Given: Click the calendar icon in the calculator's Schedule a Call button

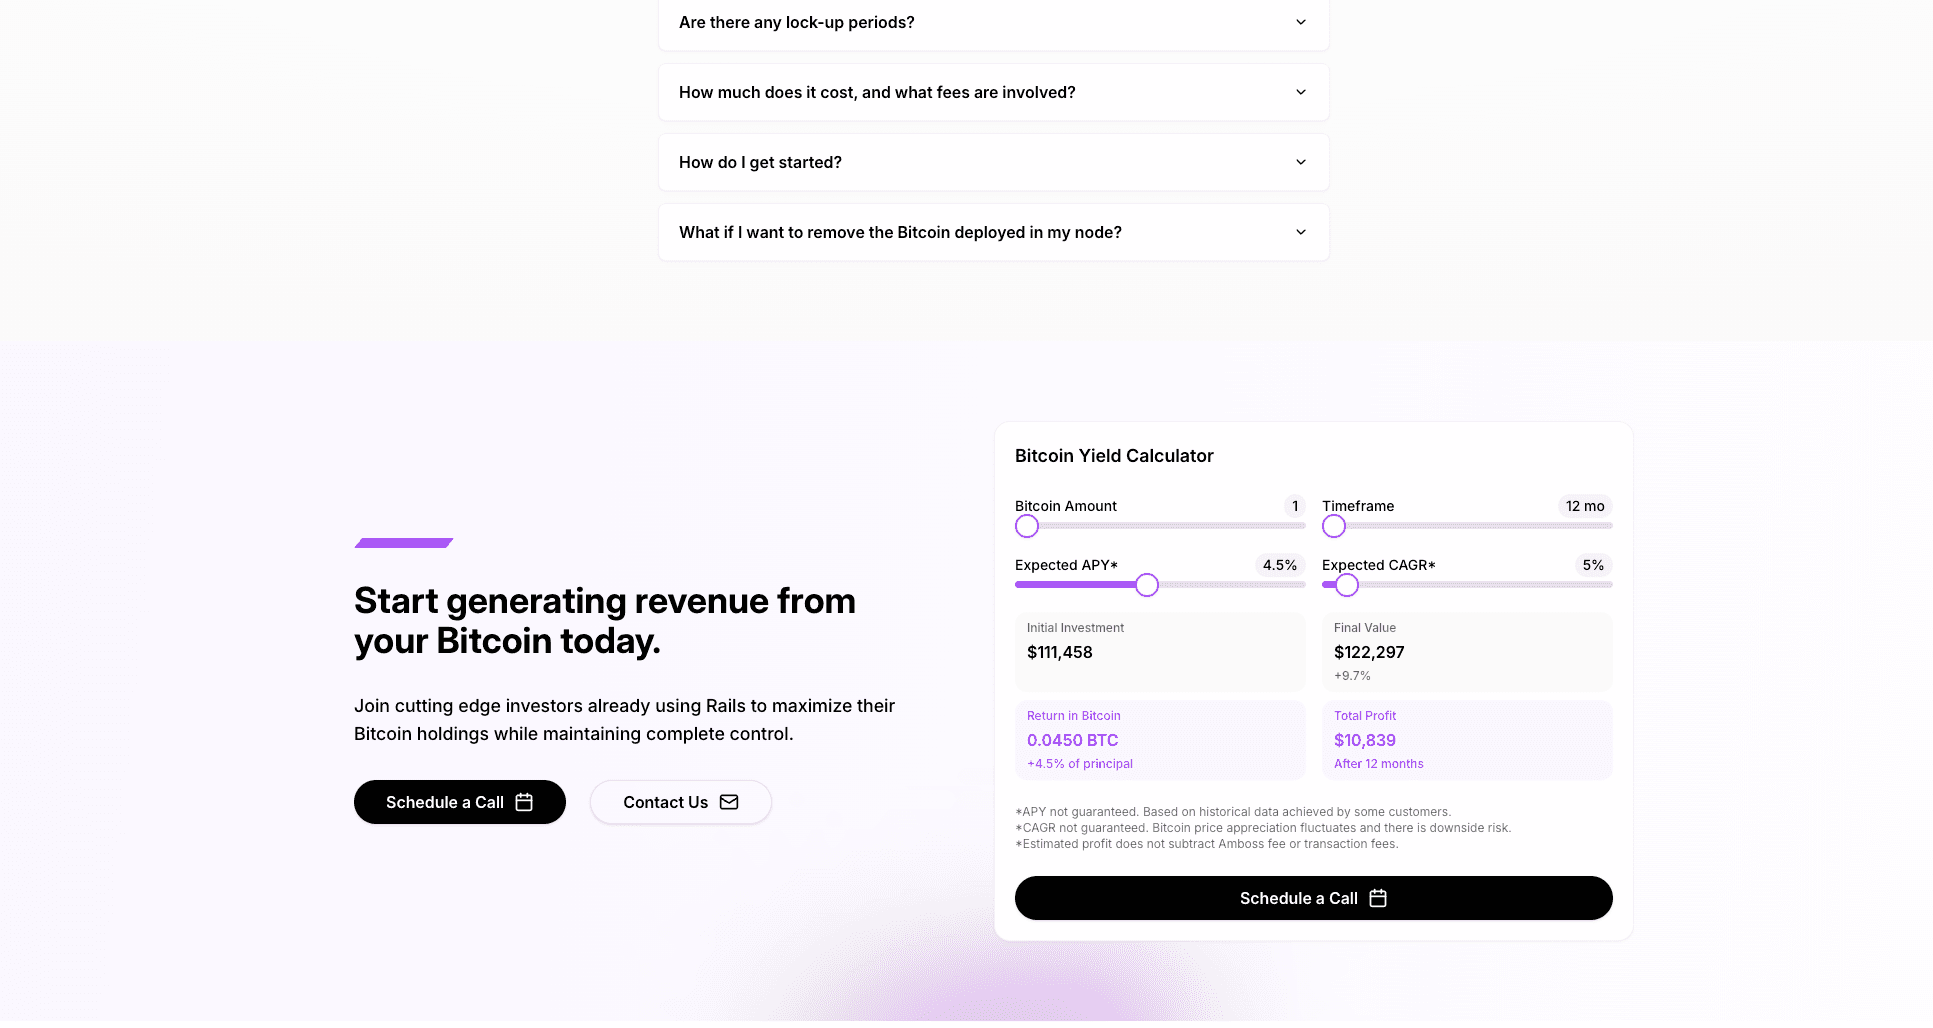Looking at the screenshot, I should tap(1378, 897).
